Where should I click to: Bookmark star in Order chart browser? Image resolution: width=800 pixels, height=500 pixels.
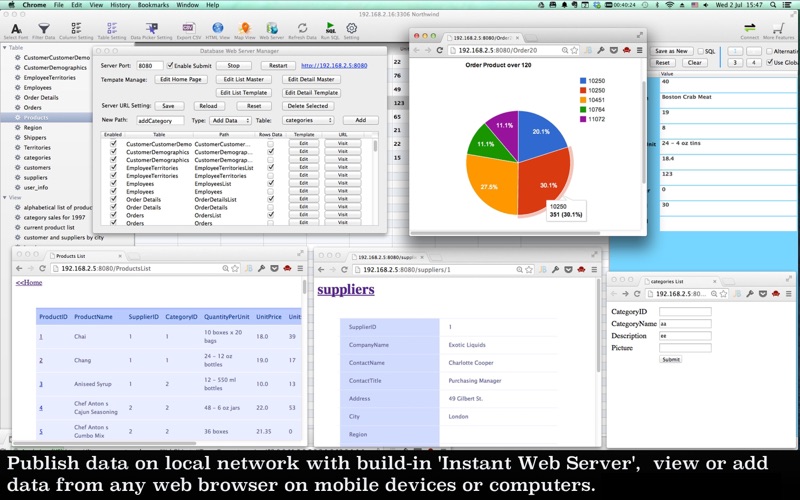pyautogui.click(x=574, y=50)
